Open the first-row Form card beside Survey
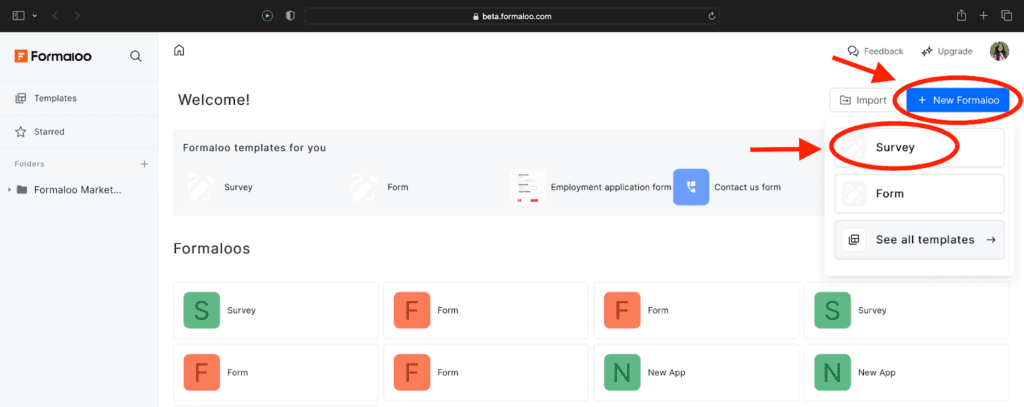This screenshot has height=407, width=1024. 486,310
